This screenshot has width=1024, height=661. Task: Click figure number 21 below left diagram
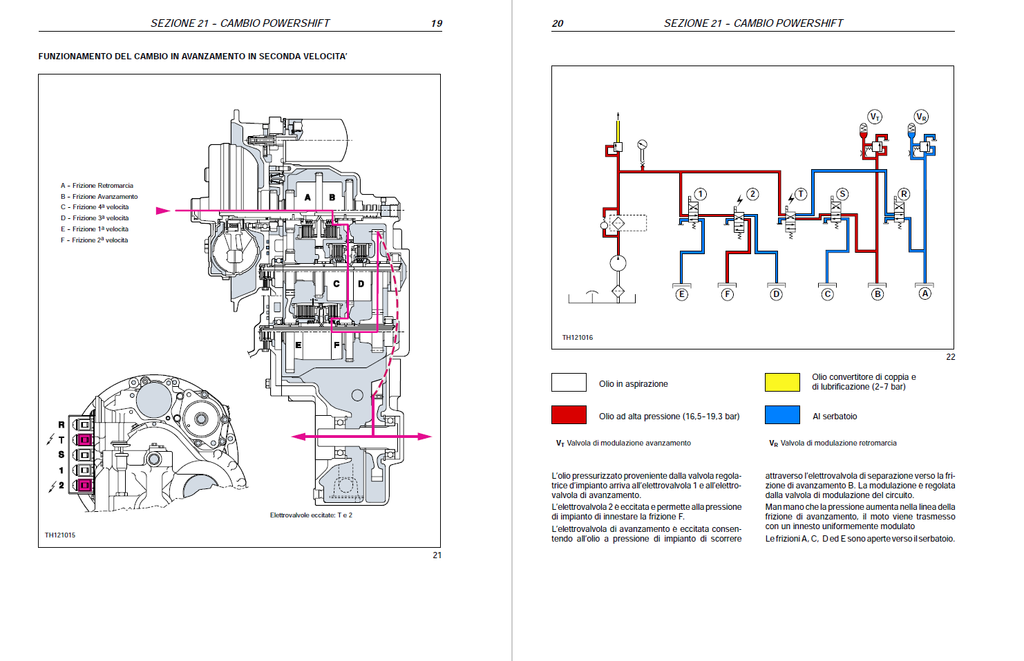437,555
